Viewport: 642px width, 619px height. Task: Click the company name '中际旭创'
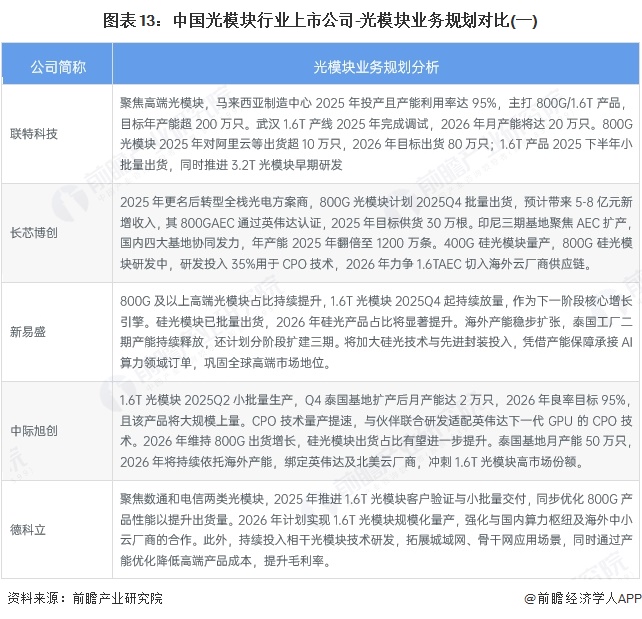pyautogui.click(x=34, y=431)
